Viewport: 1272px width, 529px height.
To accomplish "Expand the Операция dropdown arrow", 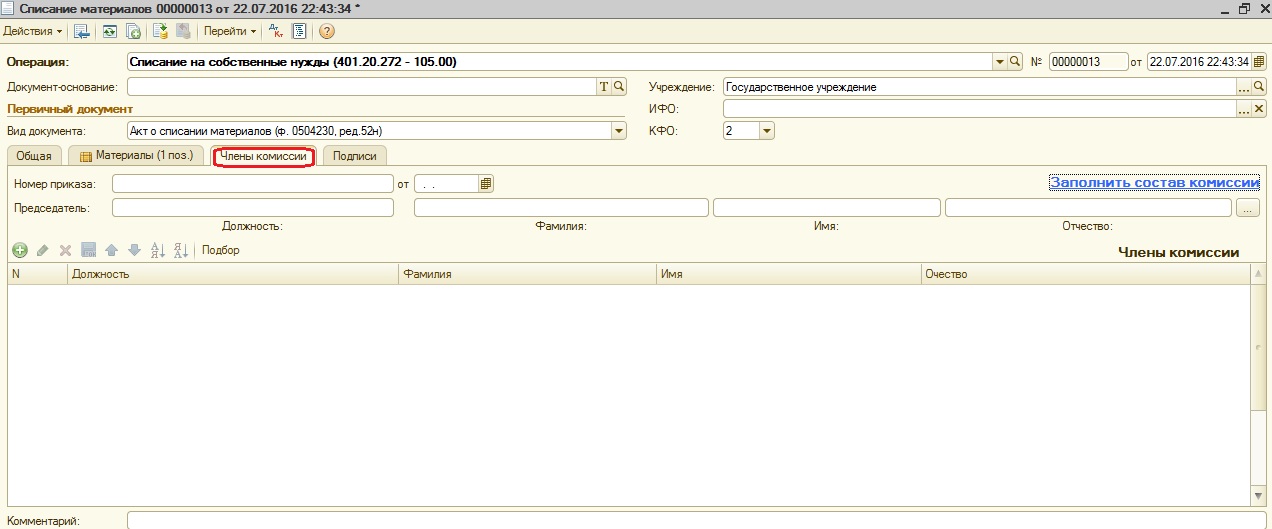I will point(1000,61).
